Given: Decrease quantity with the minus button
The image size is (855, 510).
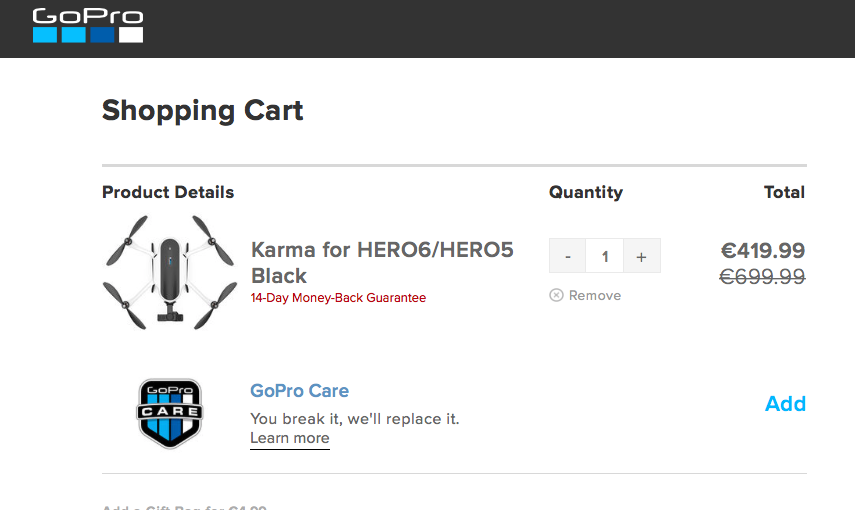Looking at the screenshot, I should pos(567,255).
